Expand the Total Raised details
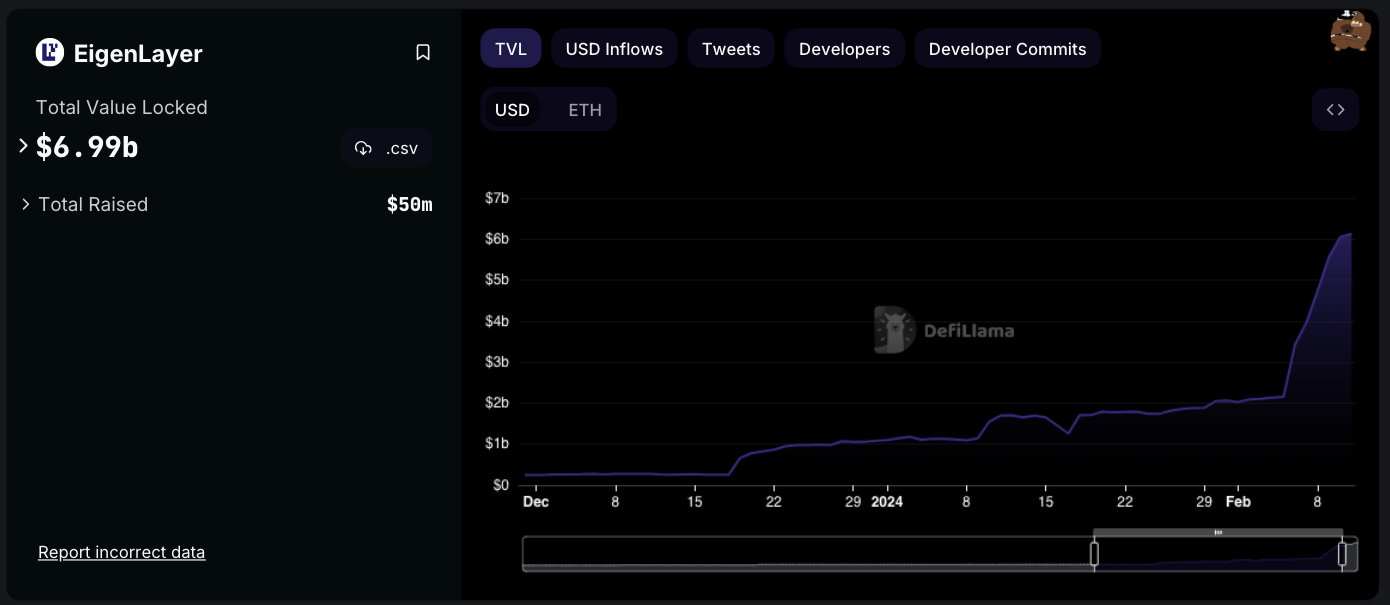 coord(26,204)
